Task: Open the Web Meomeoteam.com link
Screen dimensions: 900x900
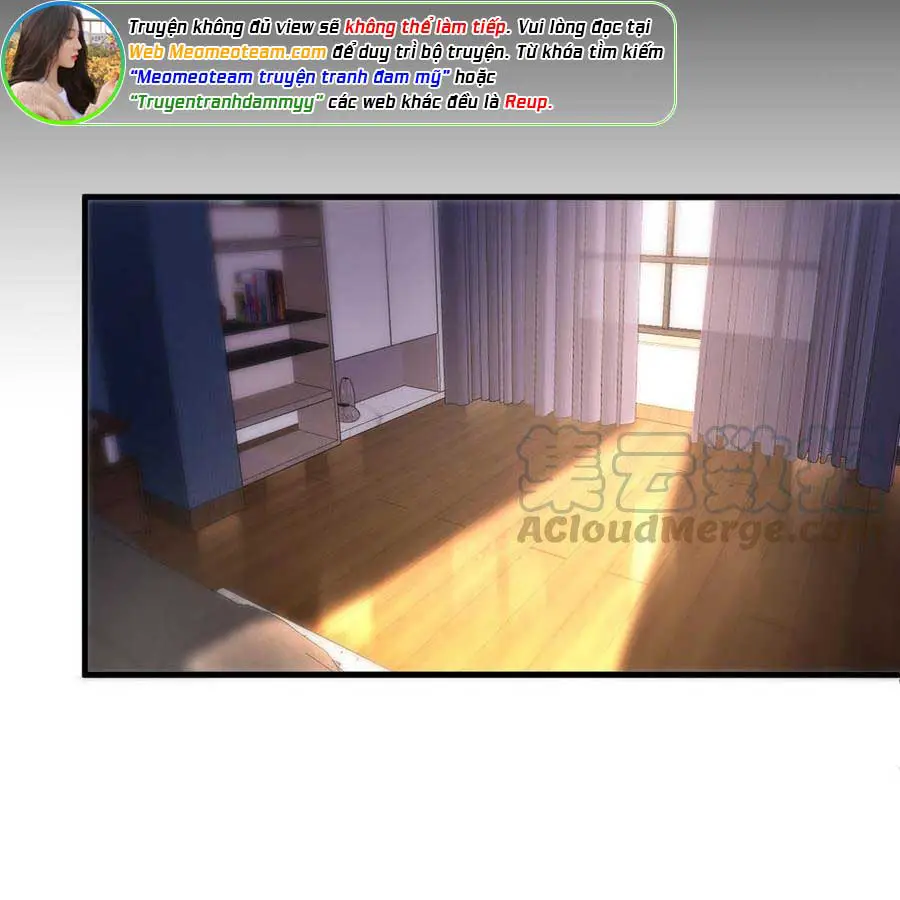Action: (227, 53)
